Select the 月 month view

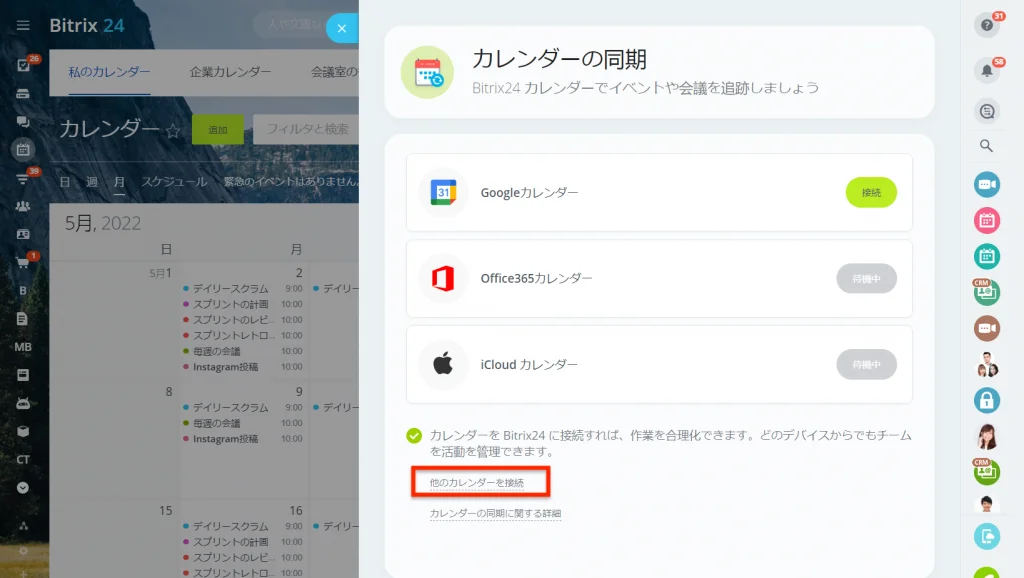click(119, 182)
